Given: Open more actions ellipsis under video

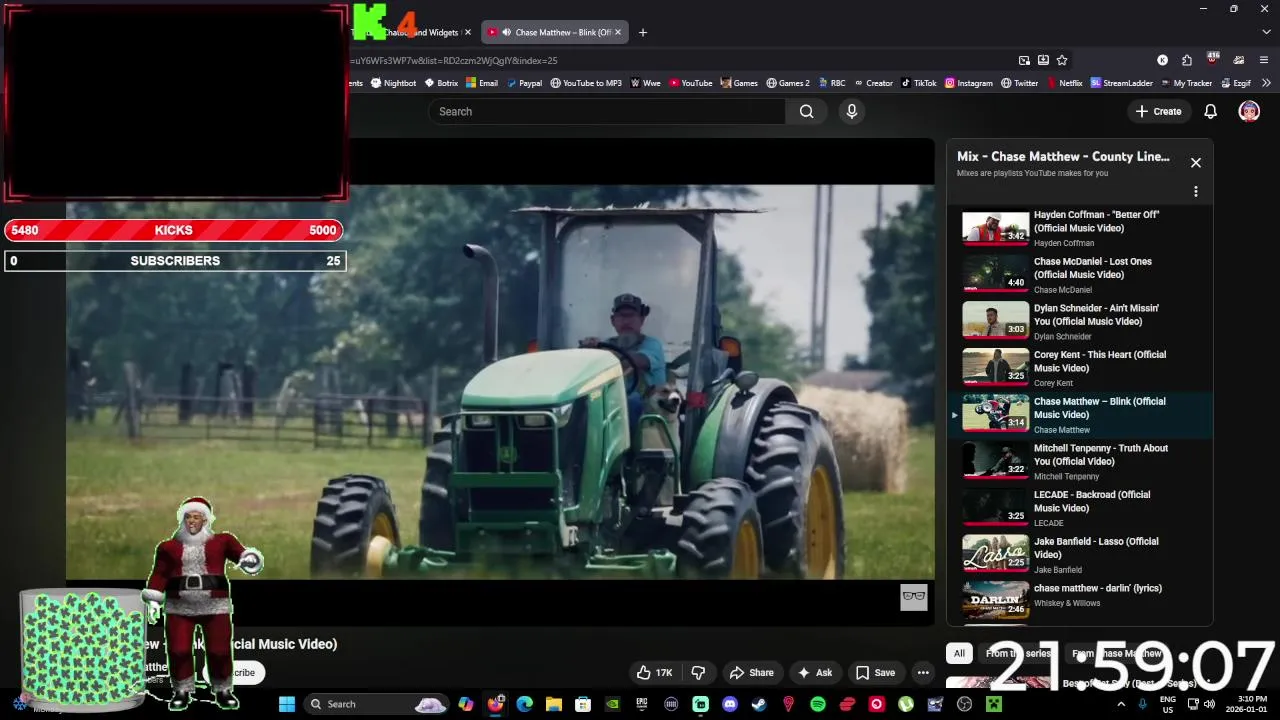Looking at the screenshot, I should [x=923, y=673].
